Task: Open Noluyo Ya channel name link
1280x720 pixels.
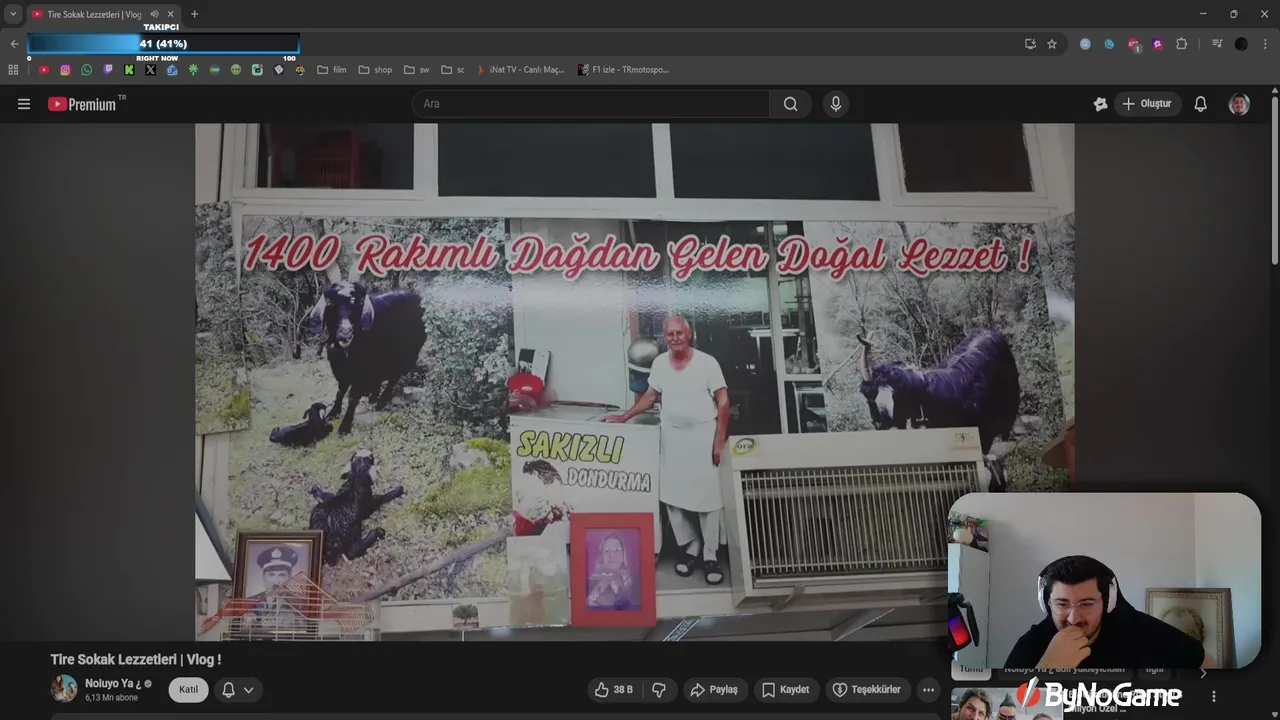Action: [114, 684]
